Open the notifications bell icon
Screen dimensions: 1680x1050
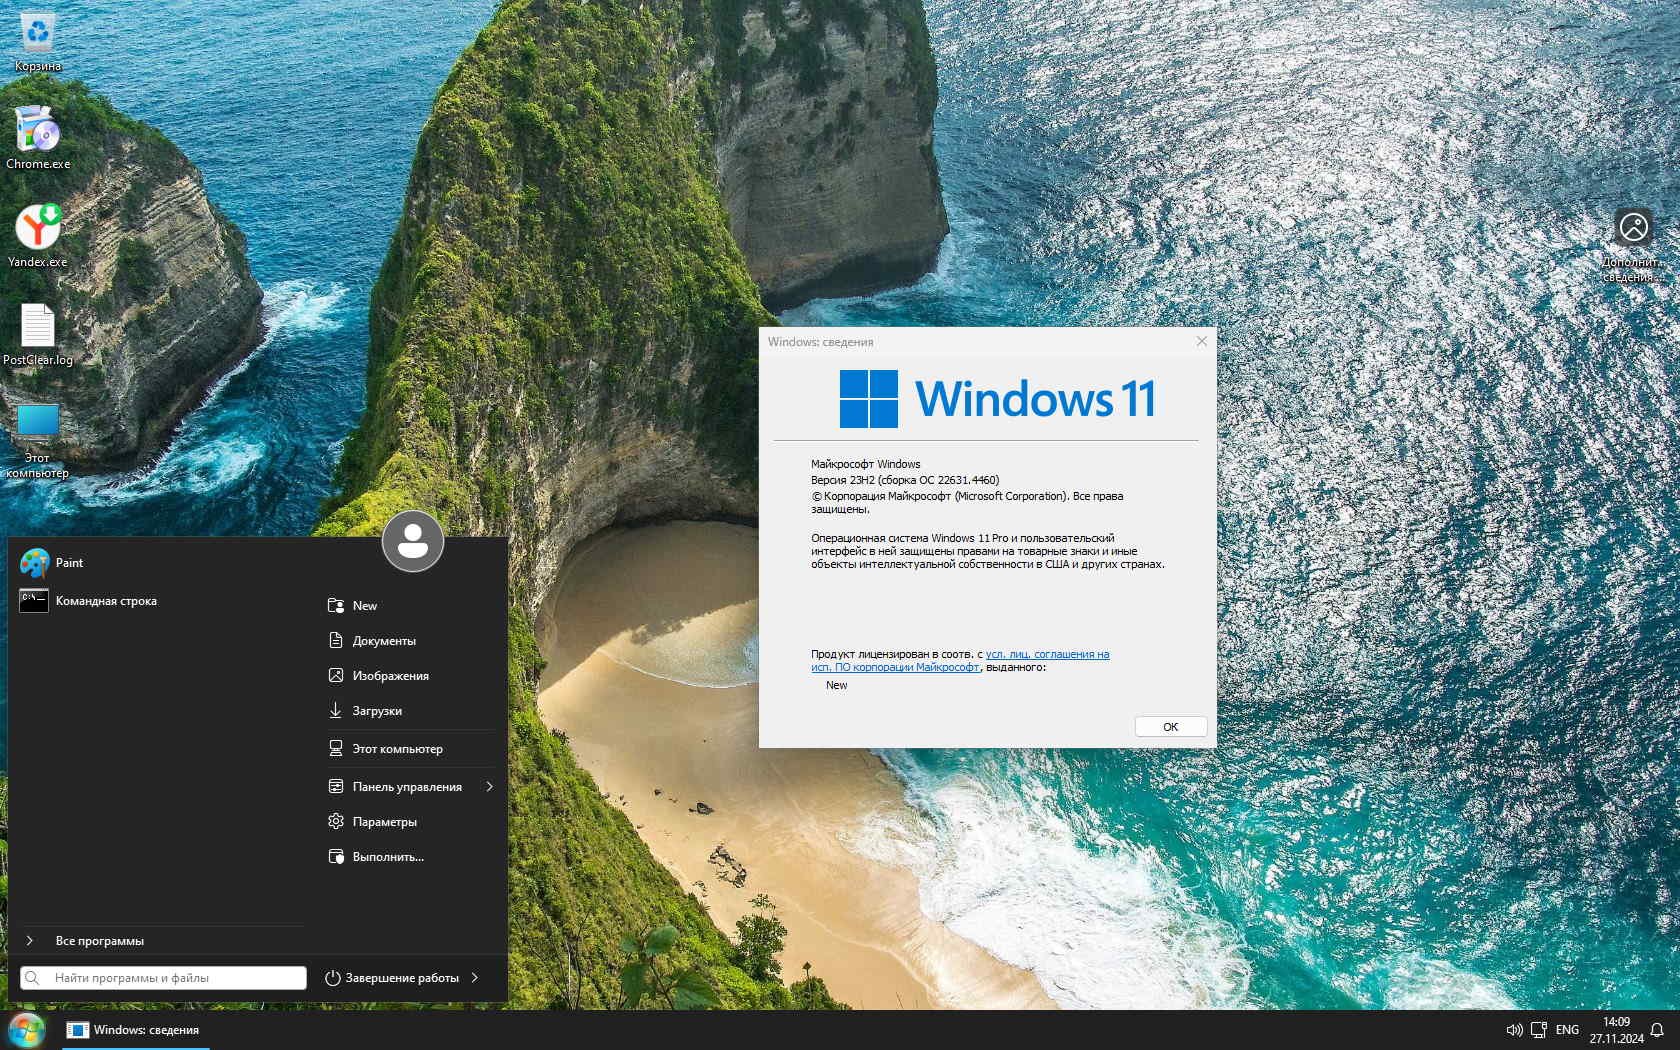(1657, 1030)
